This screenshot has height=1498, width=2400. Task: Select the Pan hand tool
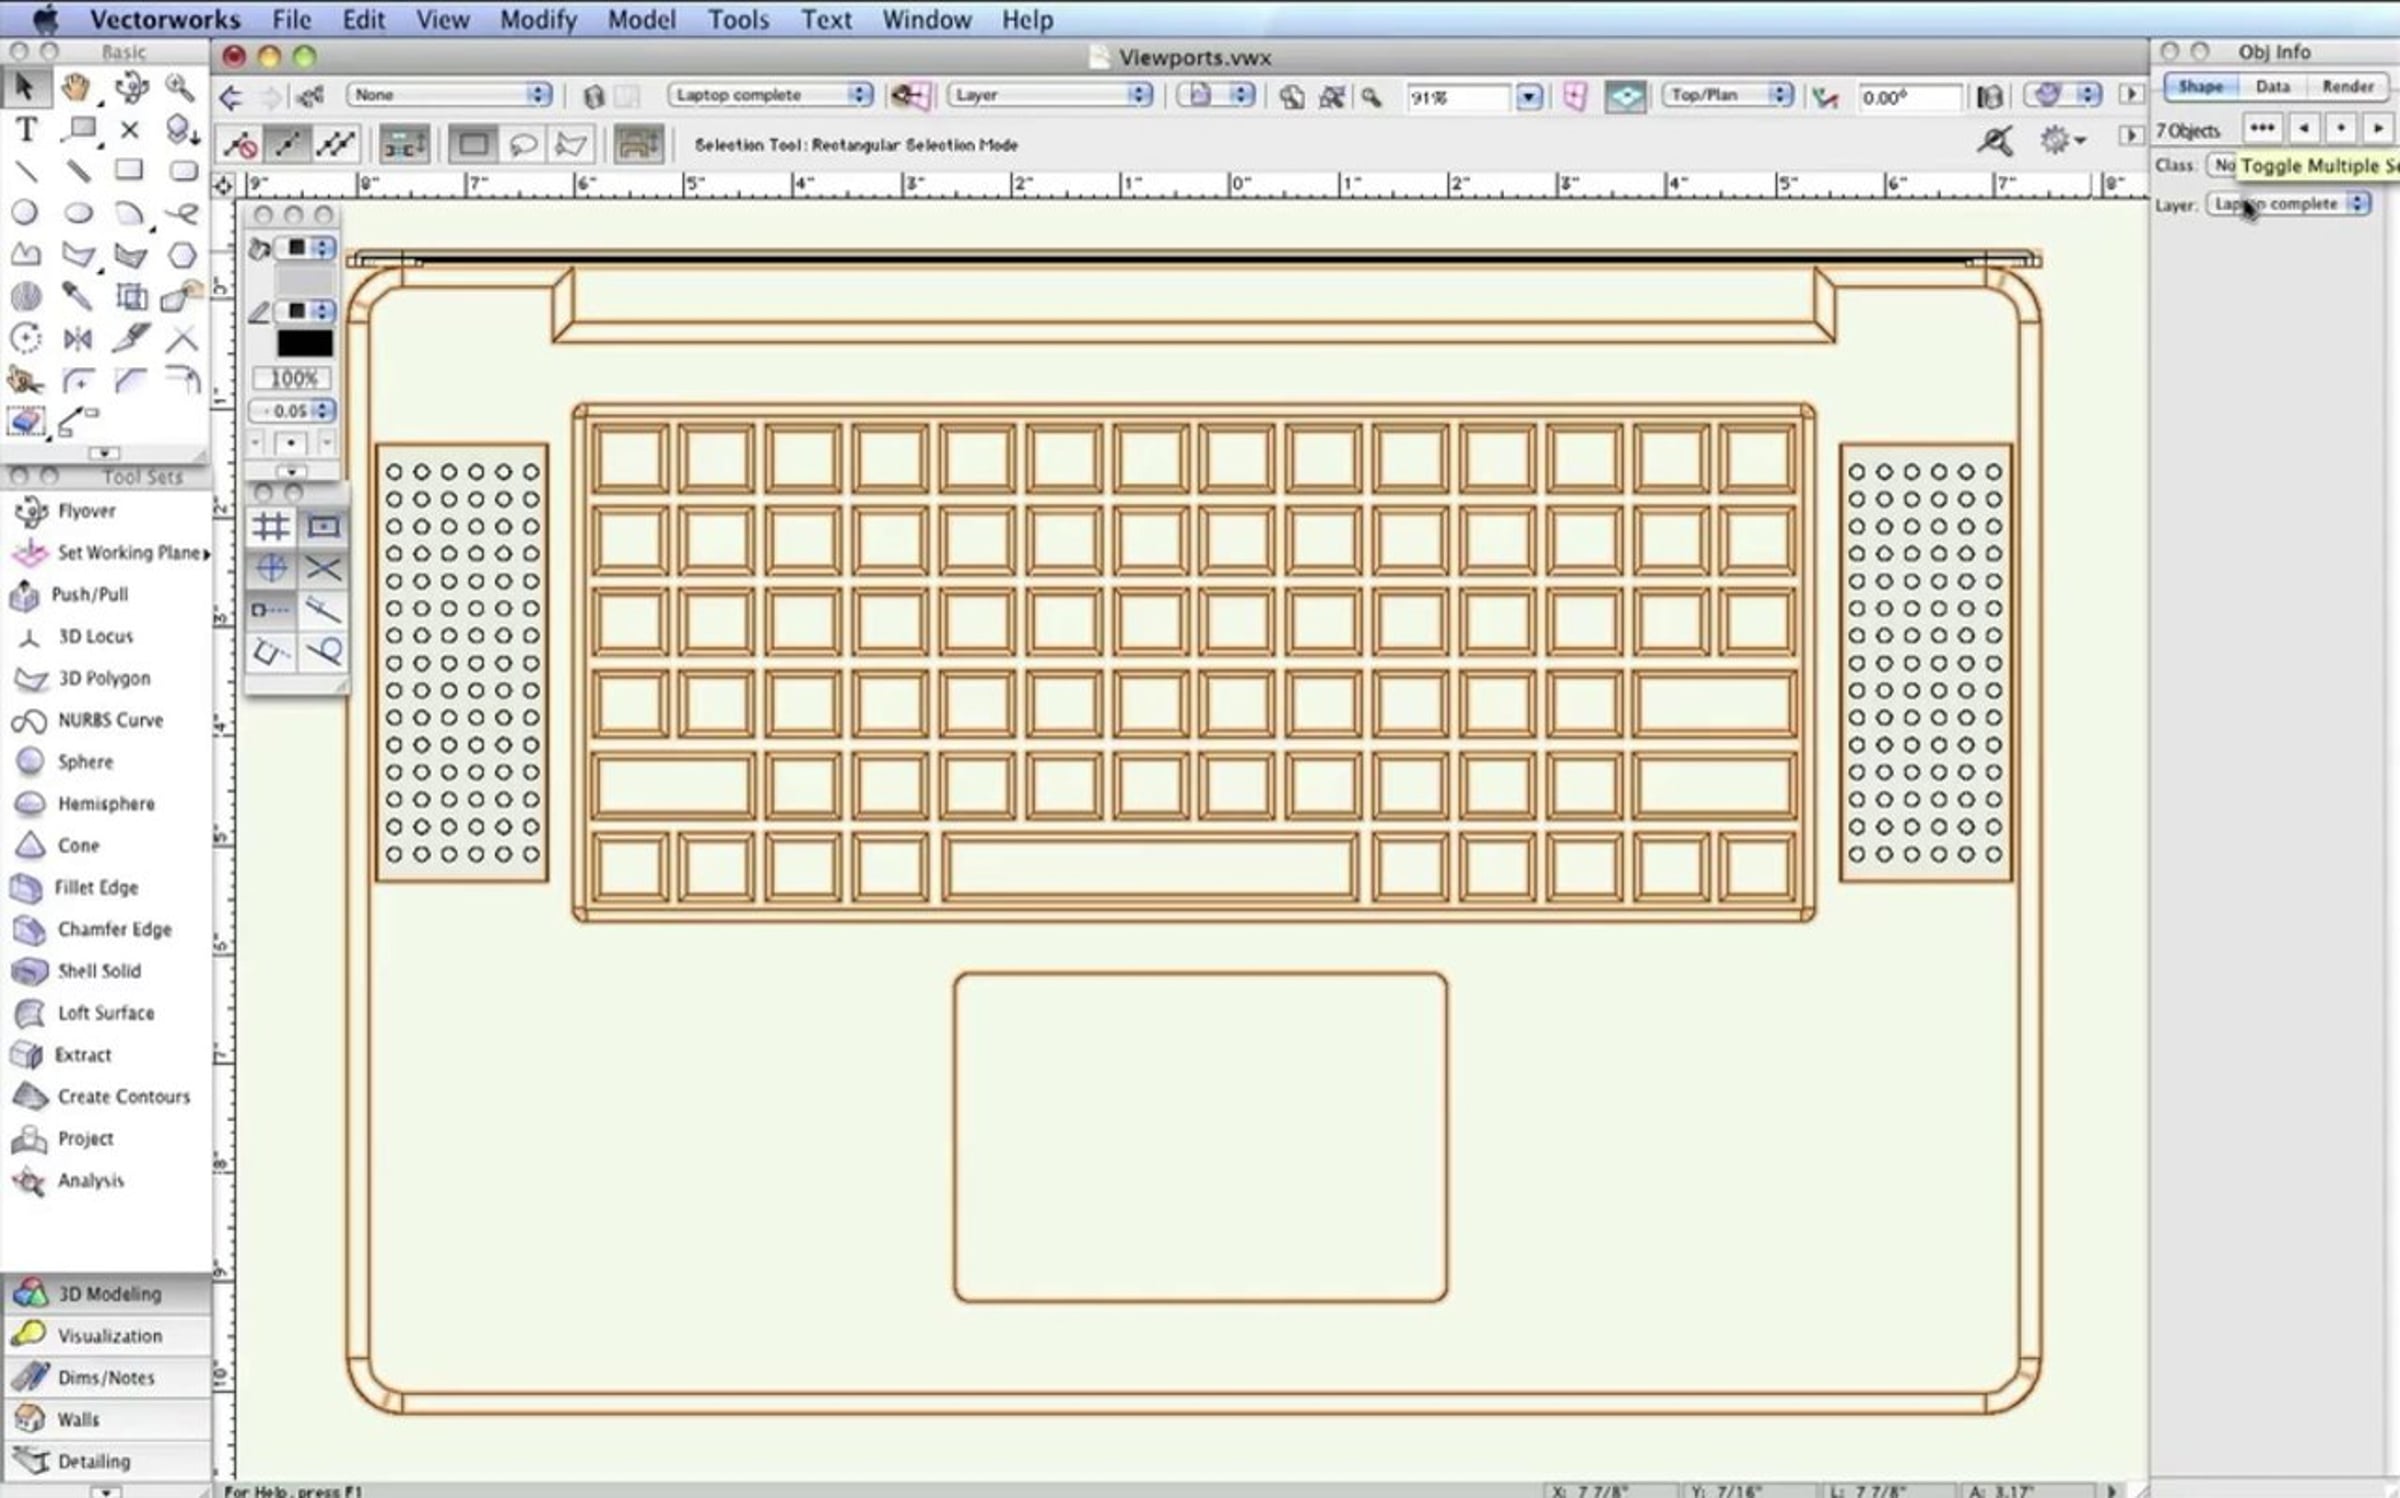(x=76, y=88)
